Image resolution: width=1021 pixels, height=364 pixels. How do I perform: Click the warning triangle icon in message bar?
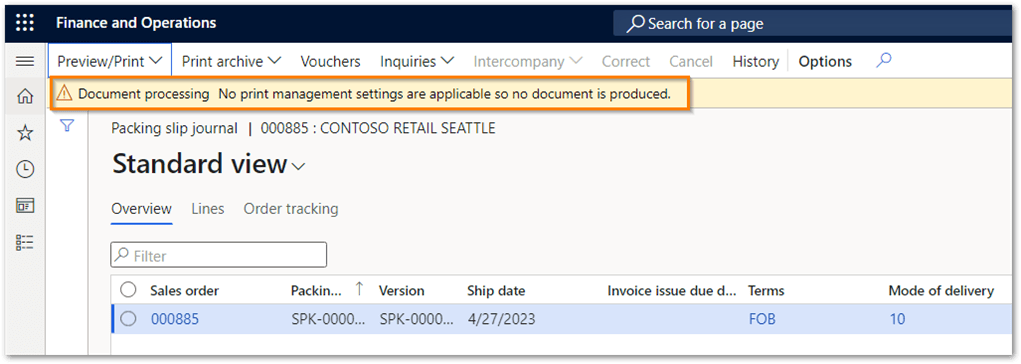[x=64, y=94]
